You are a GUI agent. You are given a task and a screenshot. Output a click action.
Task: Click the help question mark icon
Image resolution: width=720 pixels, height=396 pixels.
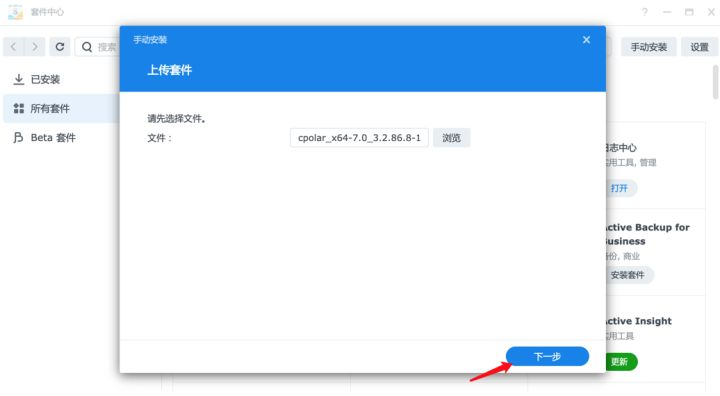point(645,12)
